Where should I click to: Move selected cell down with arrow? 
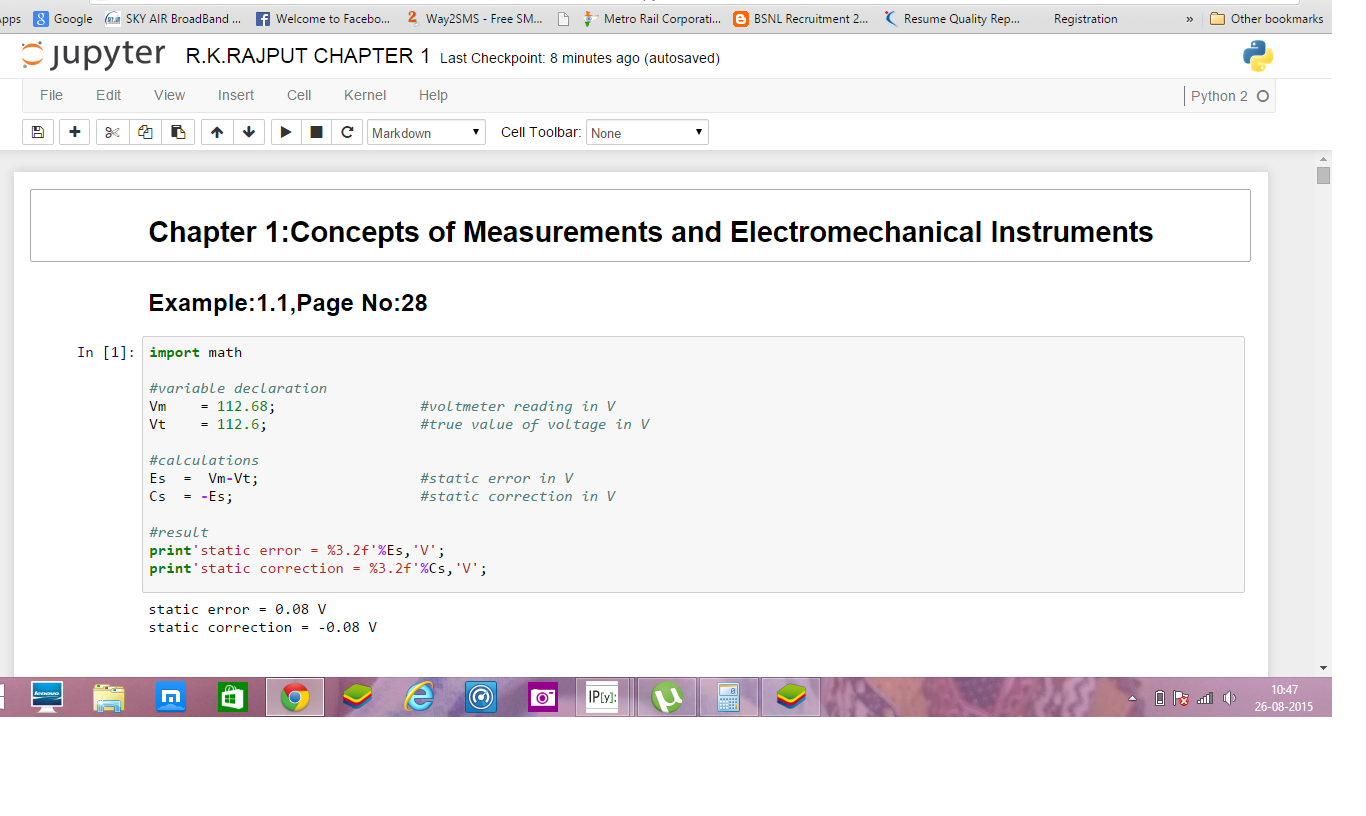(x=249, y=132)
